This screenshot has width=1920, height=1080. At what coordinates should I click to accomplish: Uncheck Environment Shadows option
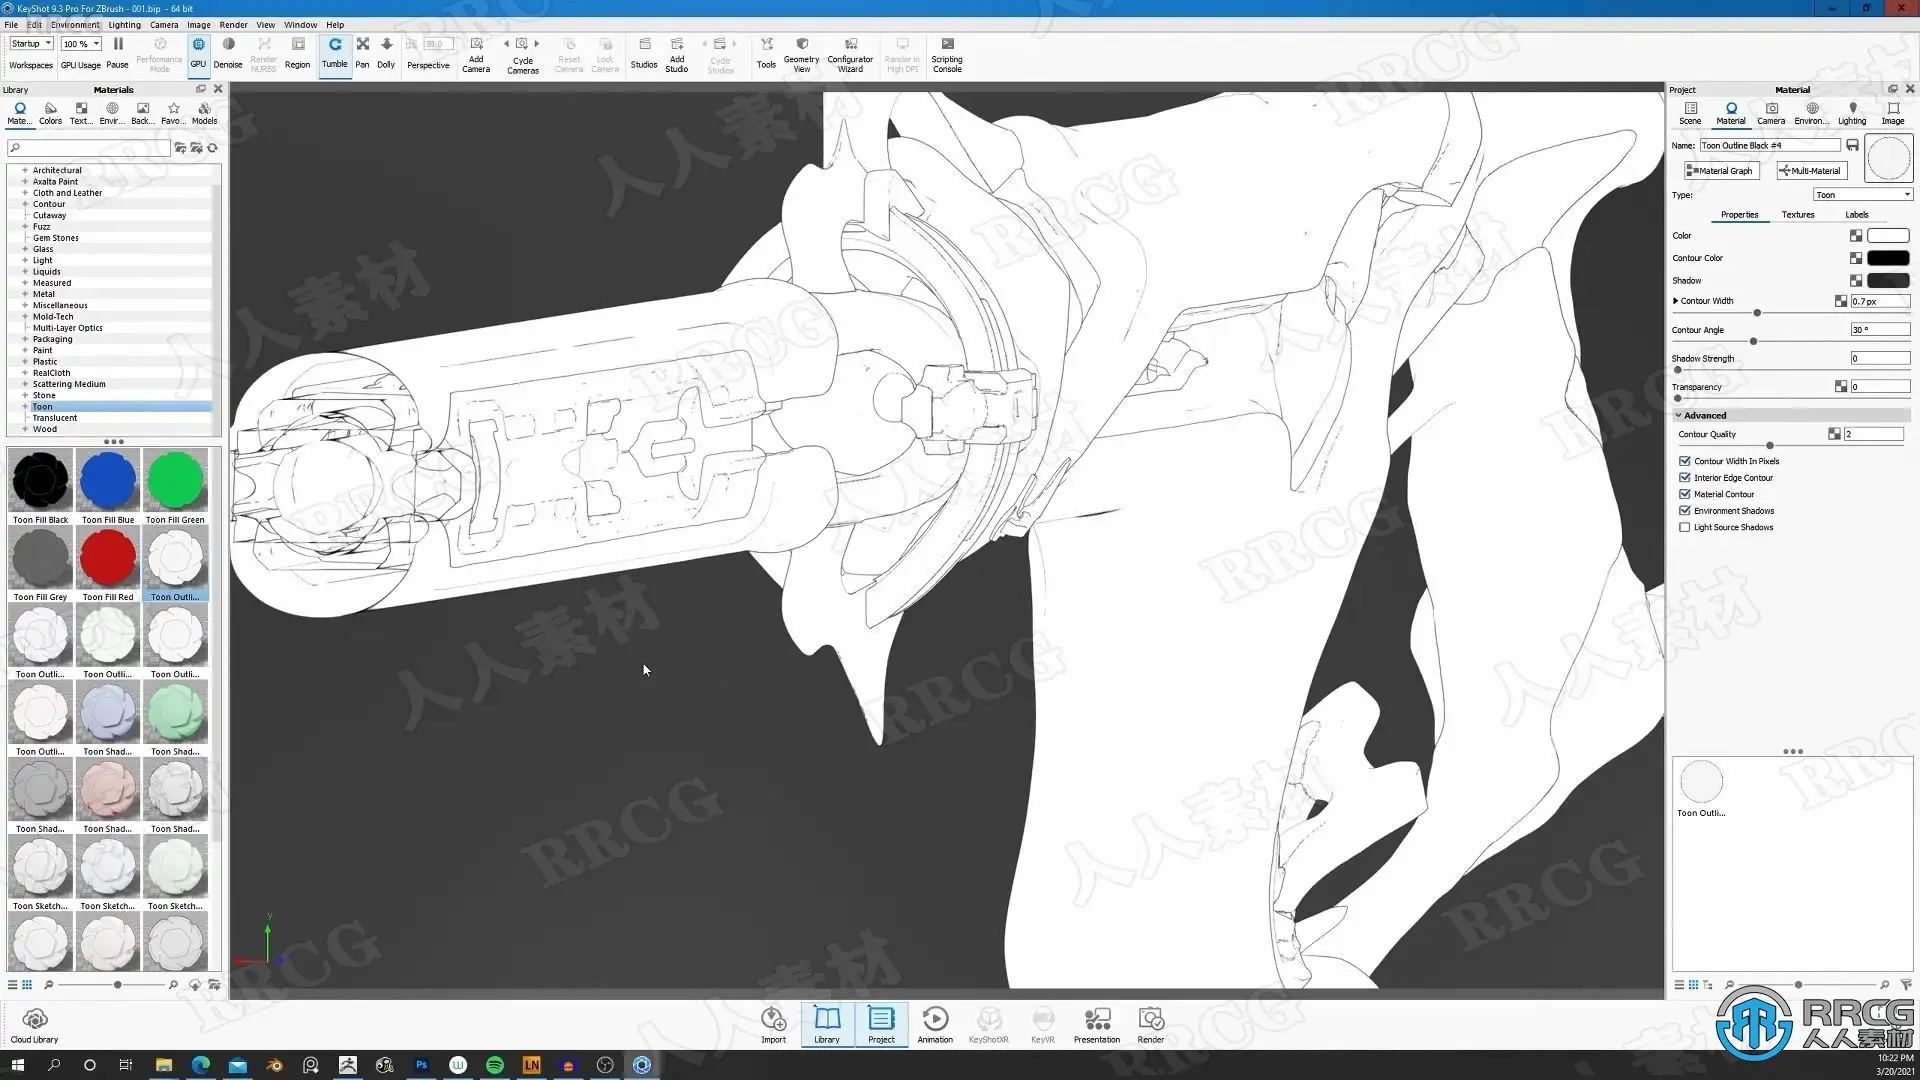(x=1685, y=511)
